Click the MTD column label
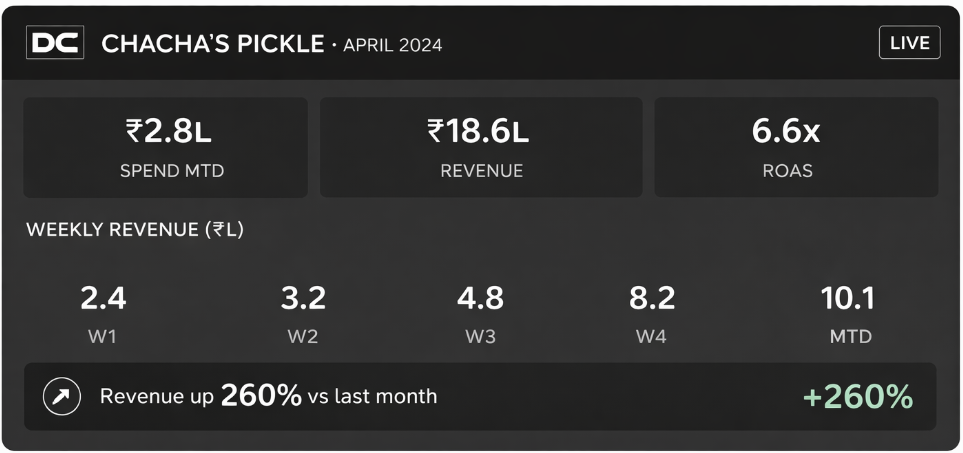This screenshot has width=963, height=453. [x=850, y=337]
